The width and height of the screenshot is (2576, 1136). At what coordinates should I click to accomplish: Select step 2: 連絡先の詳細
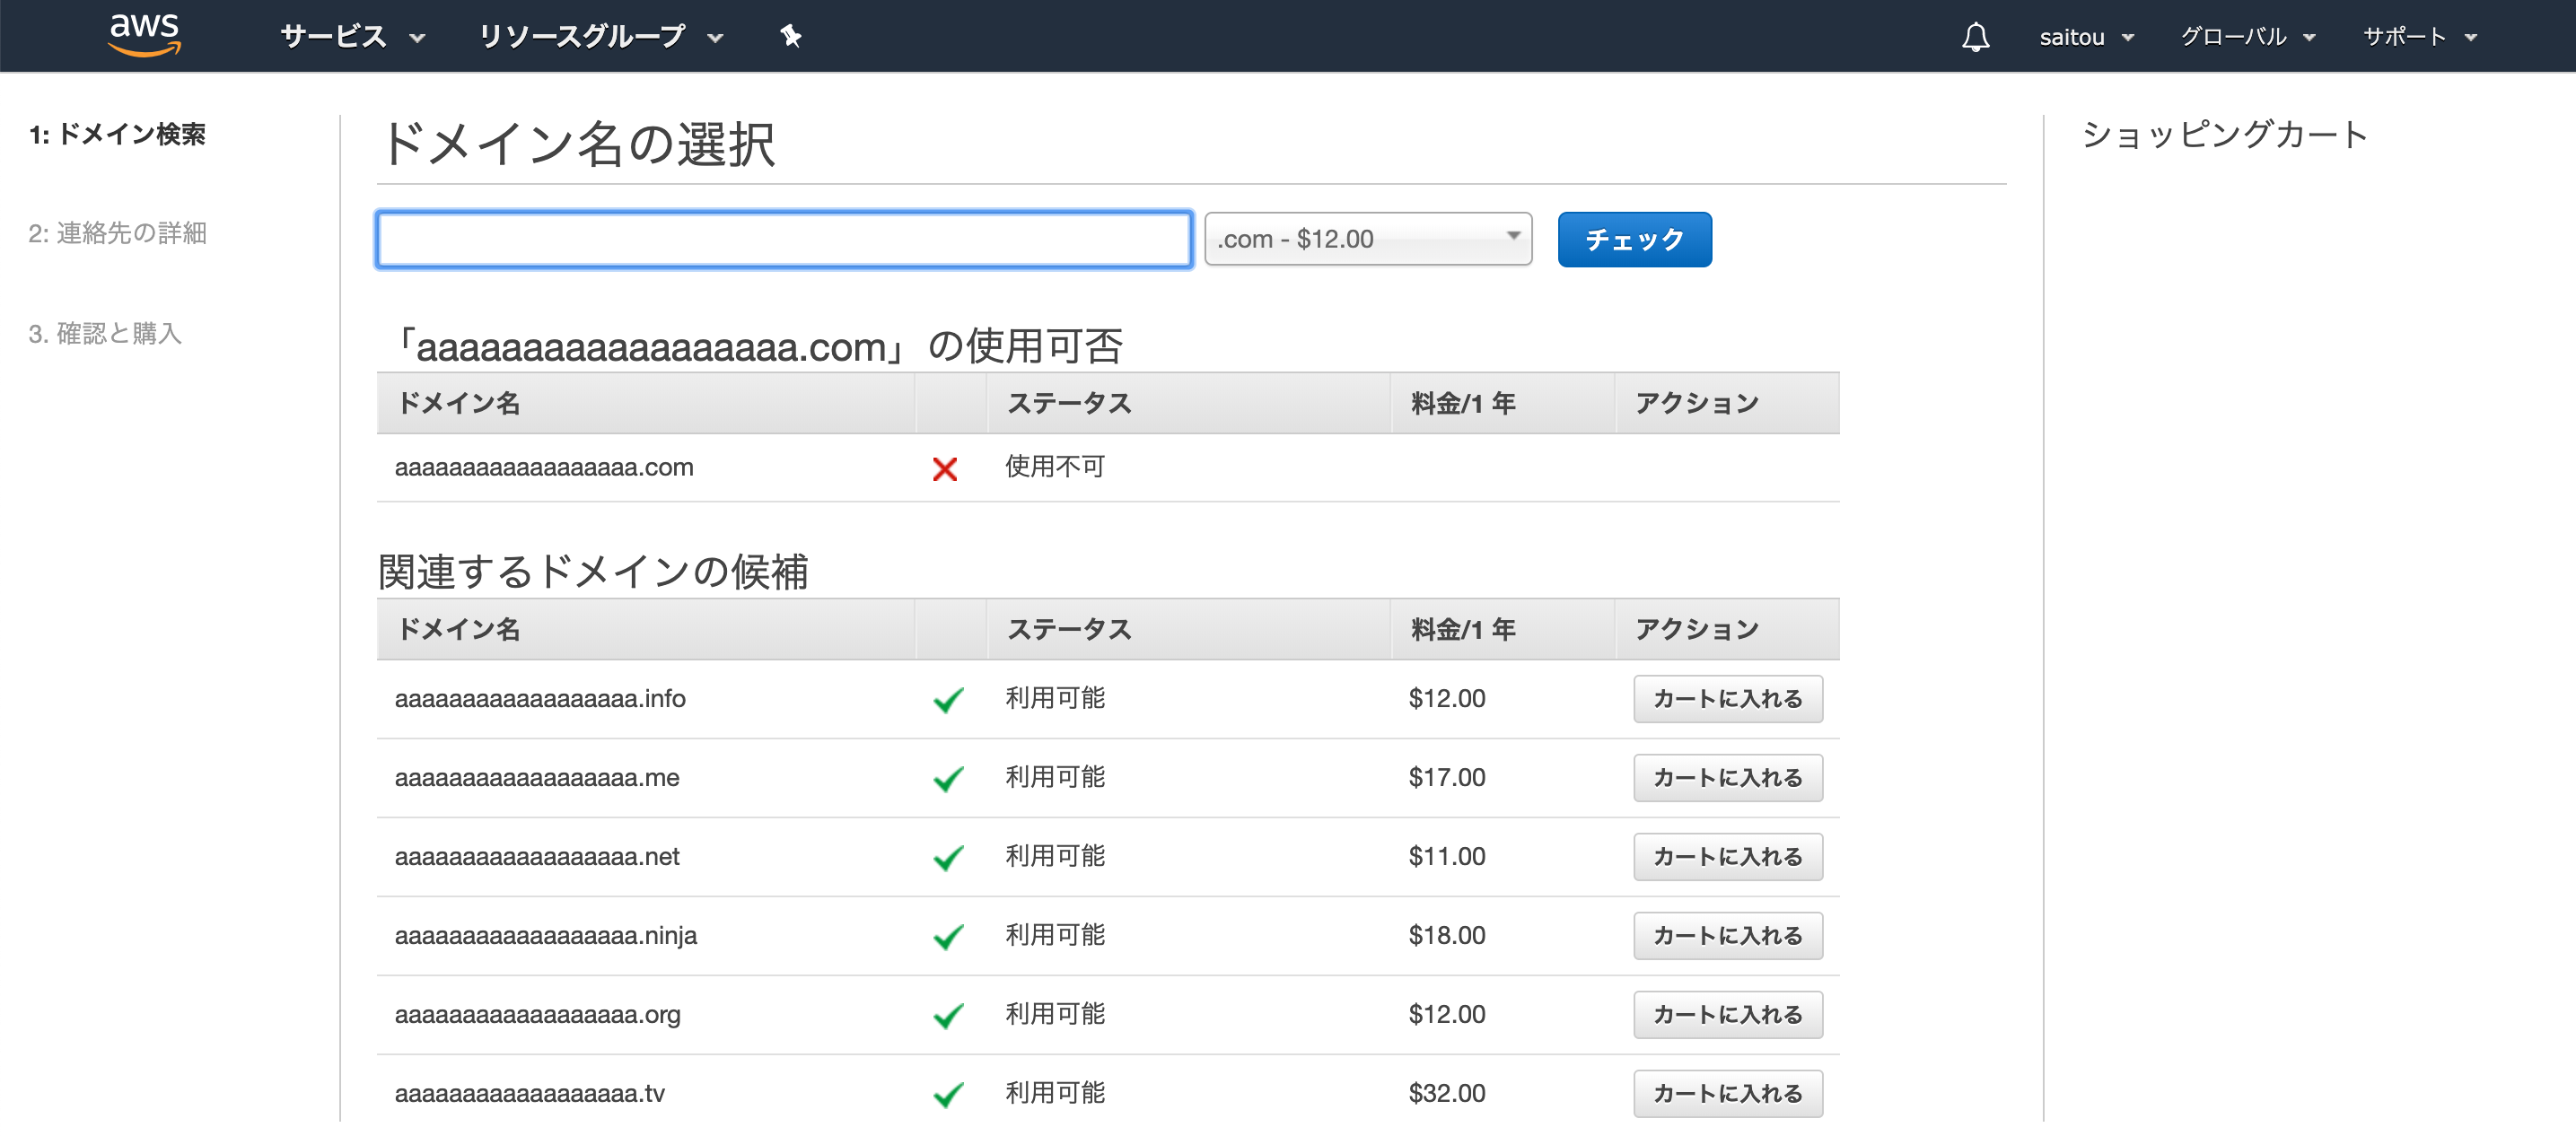pyautogui.click(x=118, y=233)
